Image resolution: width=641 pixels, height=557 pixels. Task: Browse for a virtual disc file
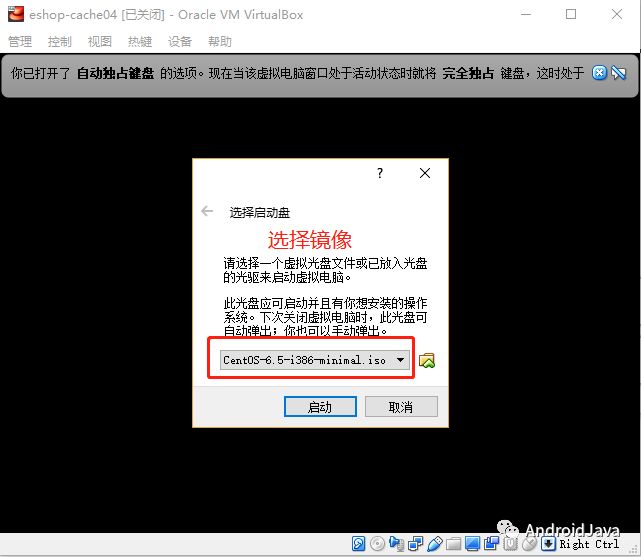(x=427, y=360)
